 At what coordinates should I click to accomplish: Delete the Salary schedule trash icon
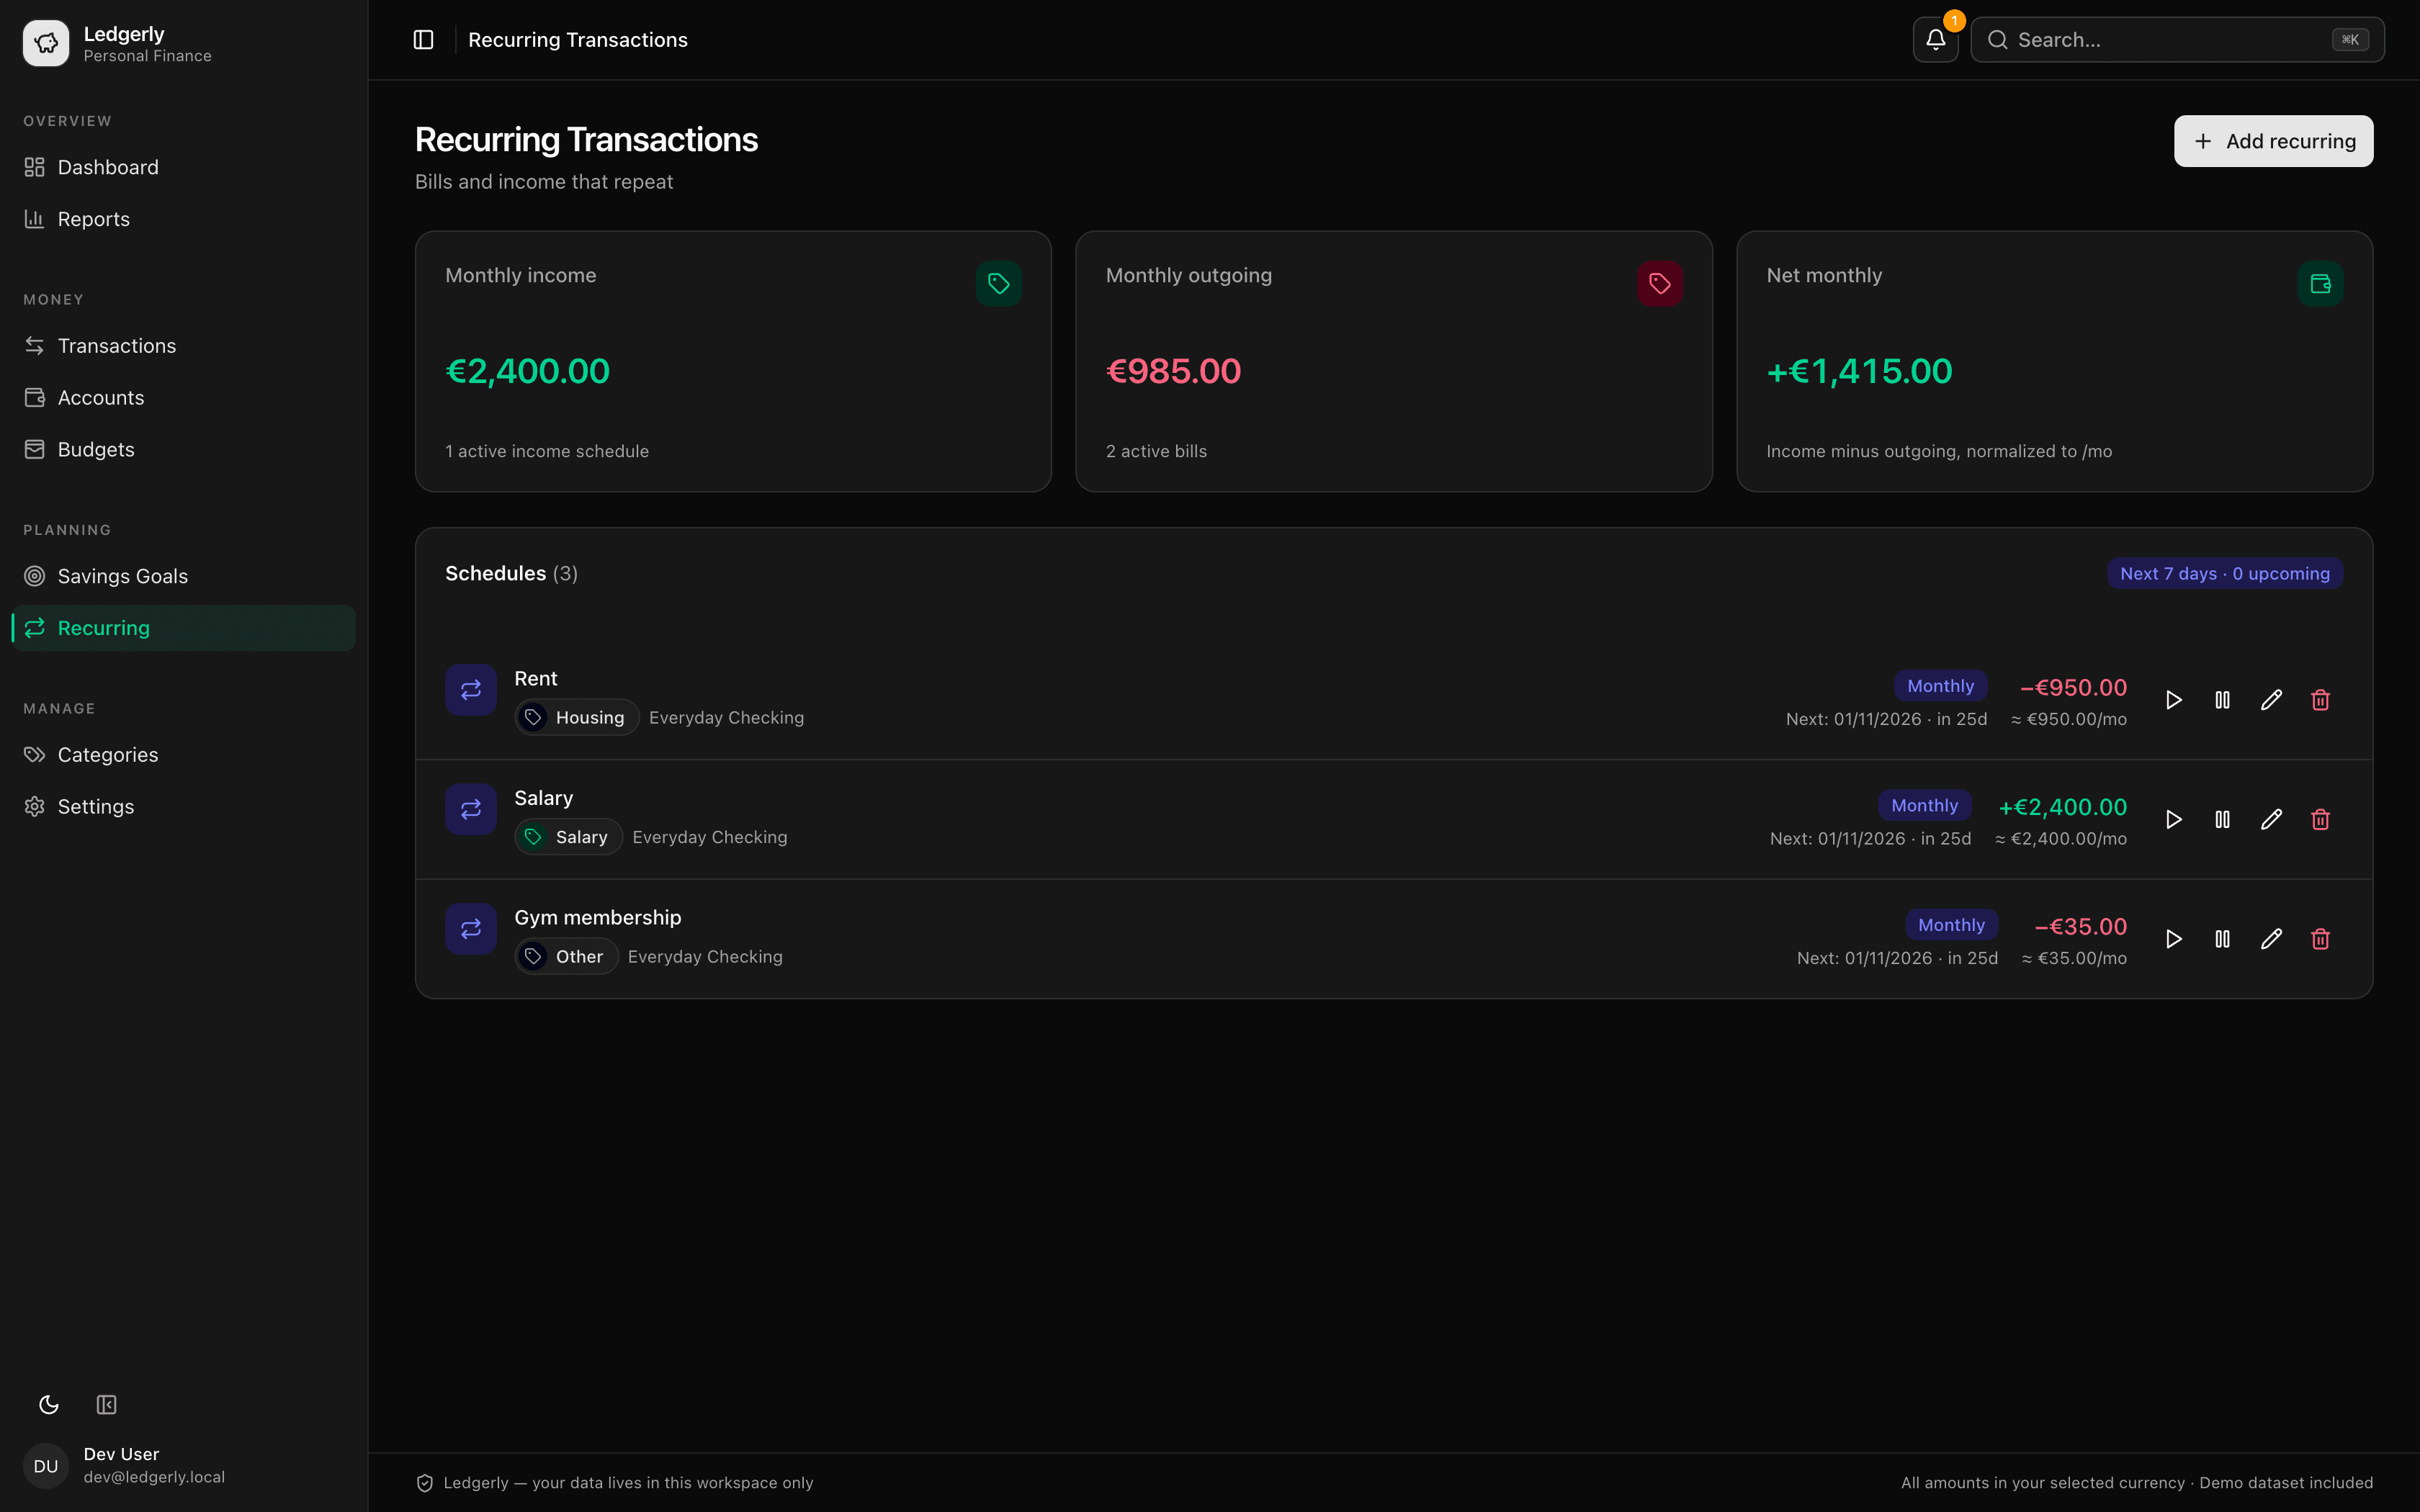[x=2320, y=820]
